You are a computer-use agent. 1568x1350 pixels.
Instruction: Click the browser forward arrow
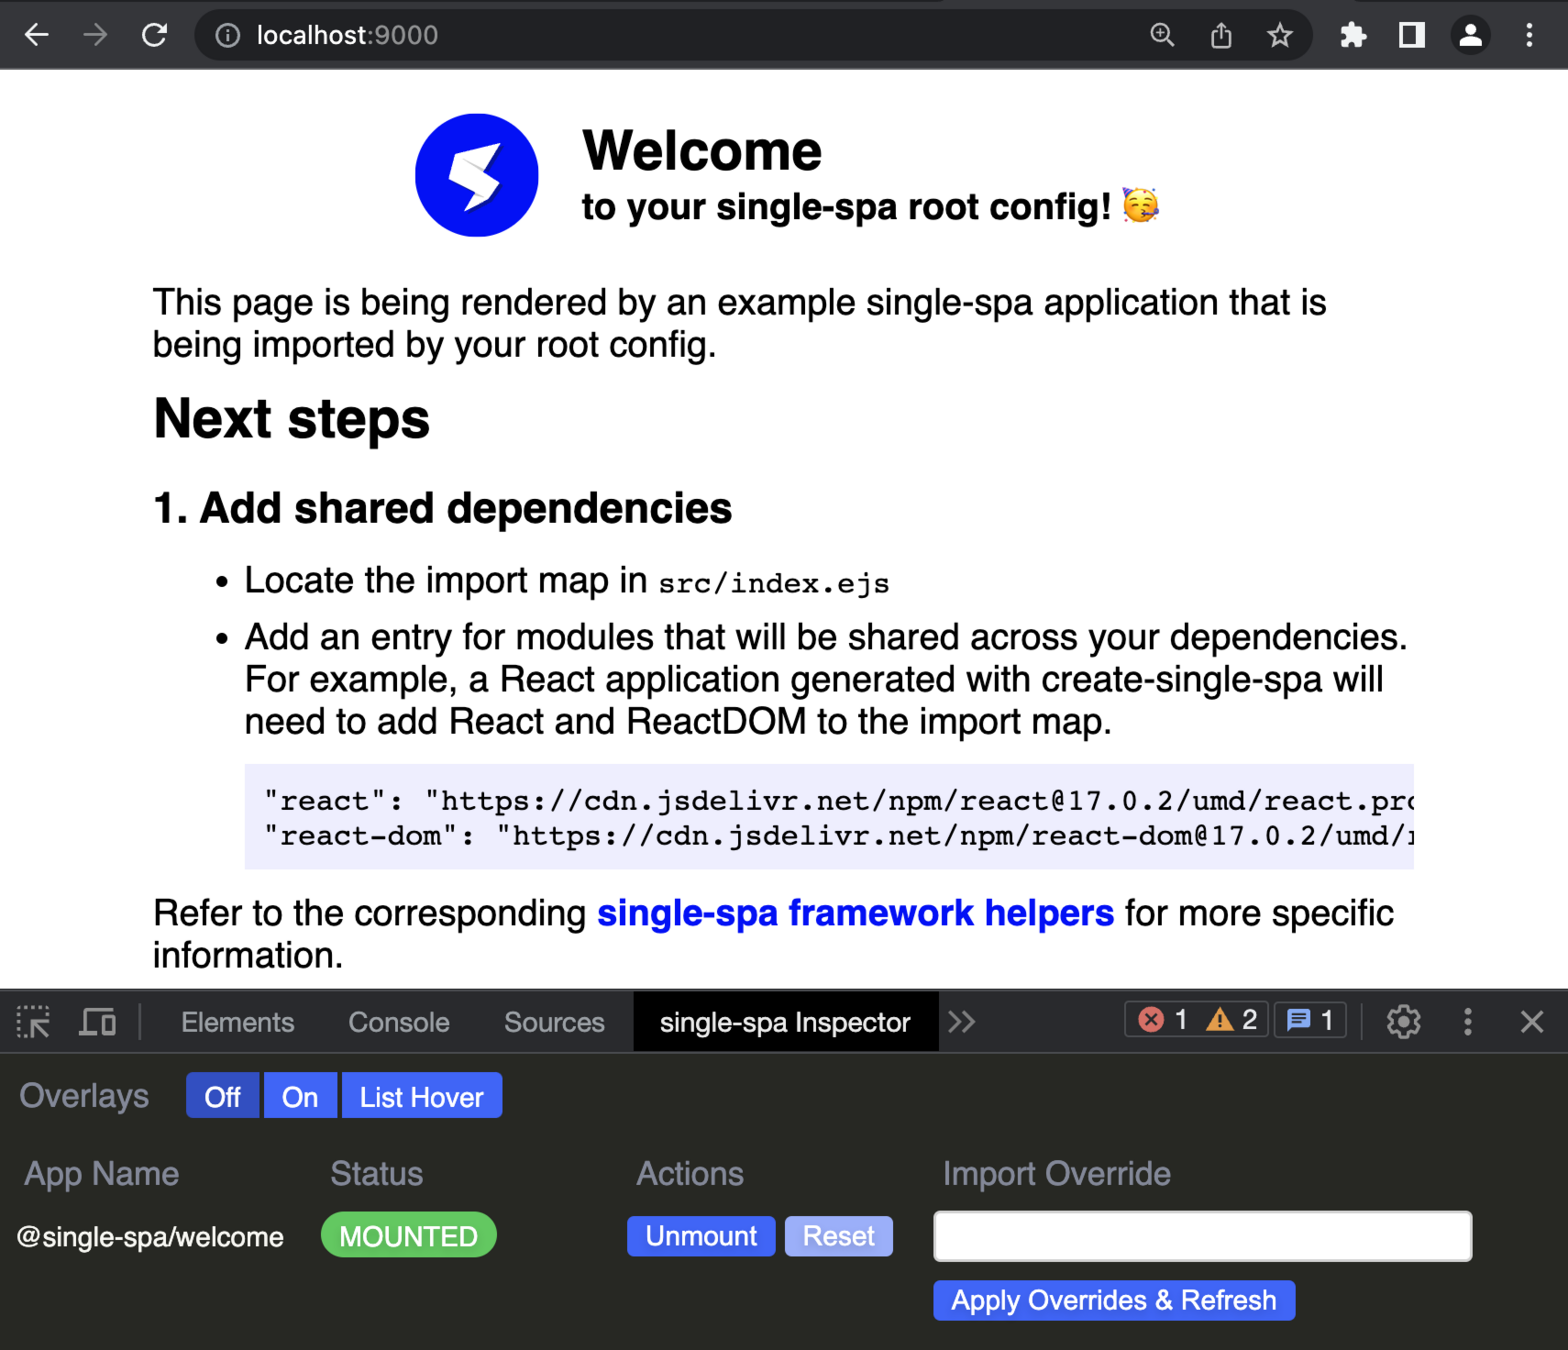(95, 35)
